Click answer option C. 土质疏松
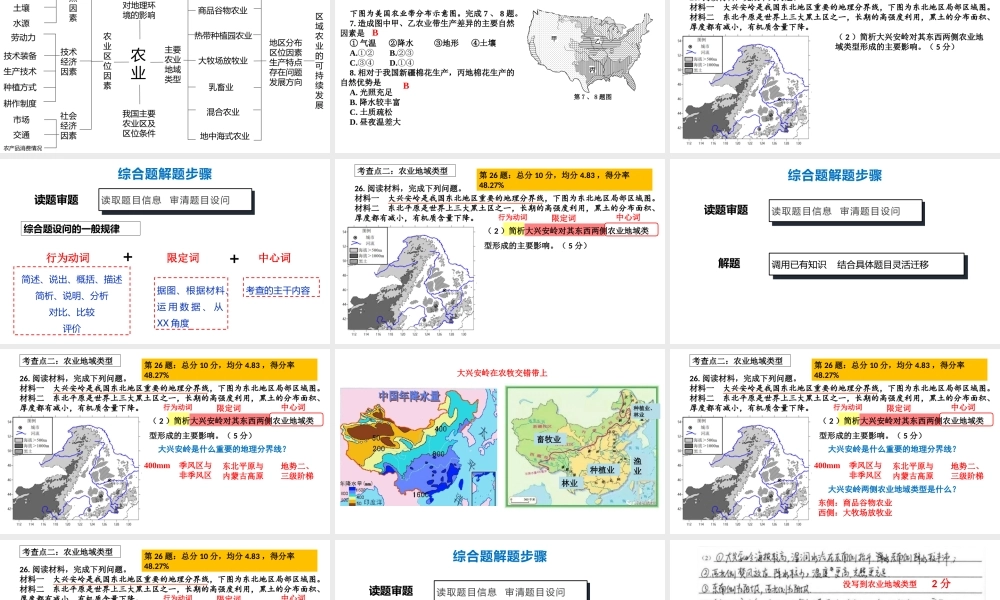Screen dimensions: 1000x600 click(x=371, y=112)
